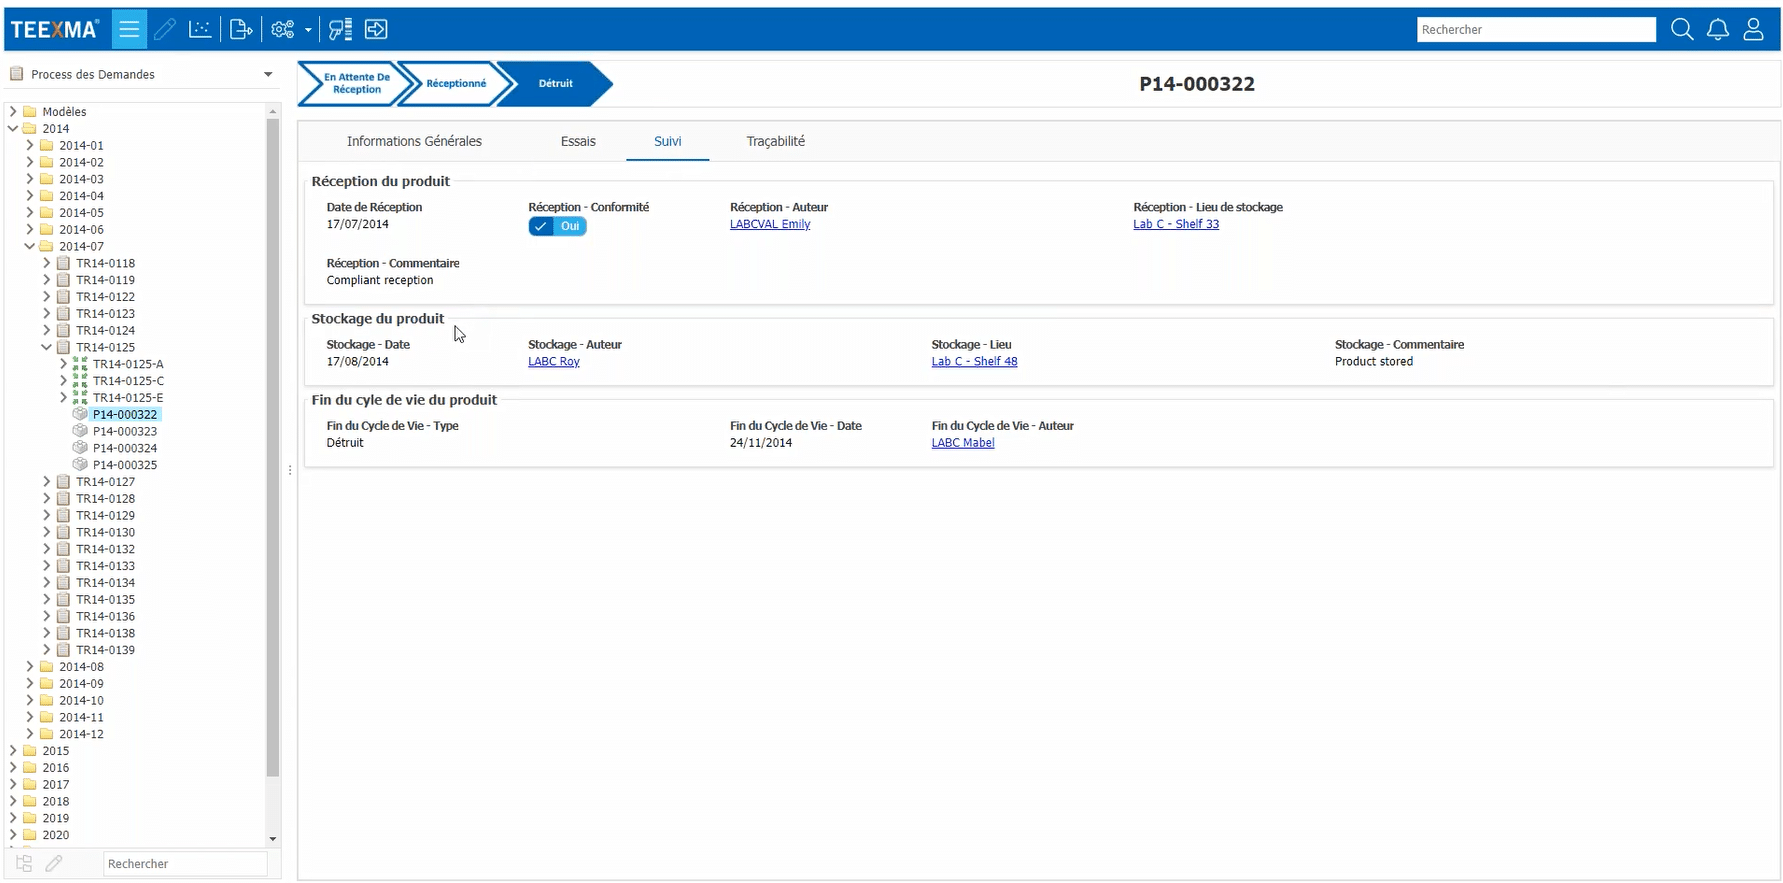1783x883 pixels.
Task: Click the 2017 folder icon
Action: pyautogui.click(x=30, y=784)
